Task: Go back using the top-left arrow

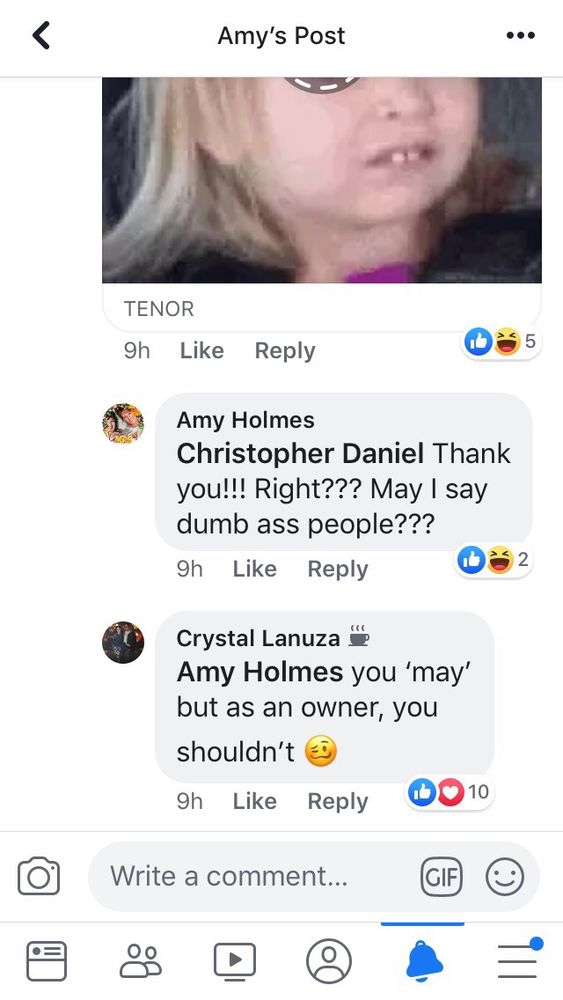Action: coord(41,35)
